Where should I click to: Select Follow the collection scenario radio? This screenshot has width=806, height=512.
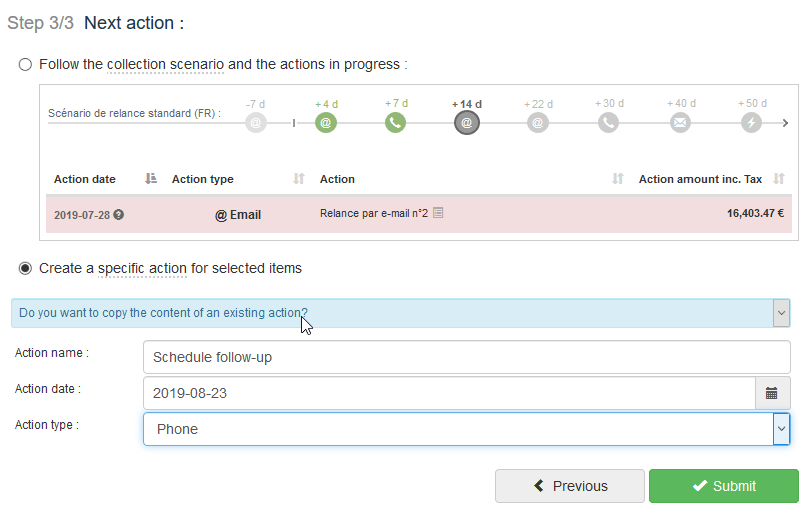click(x=25, y=64)
